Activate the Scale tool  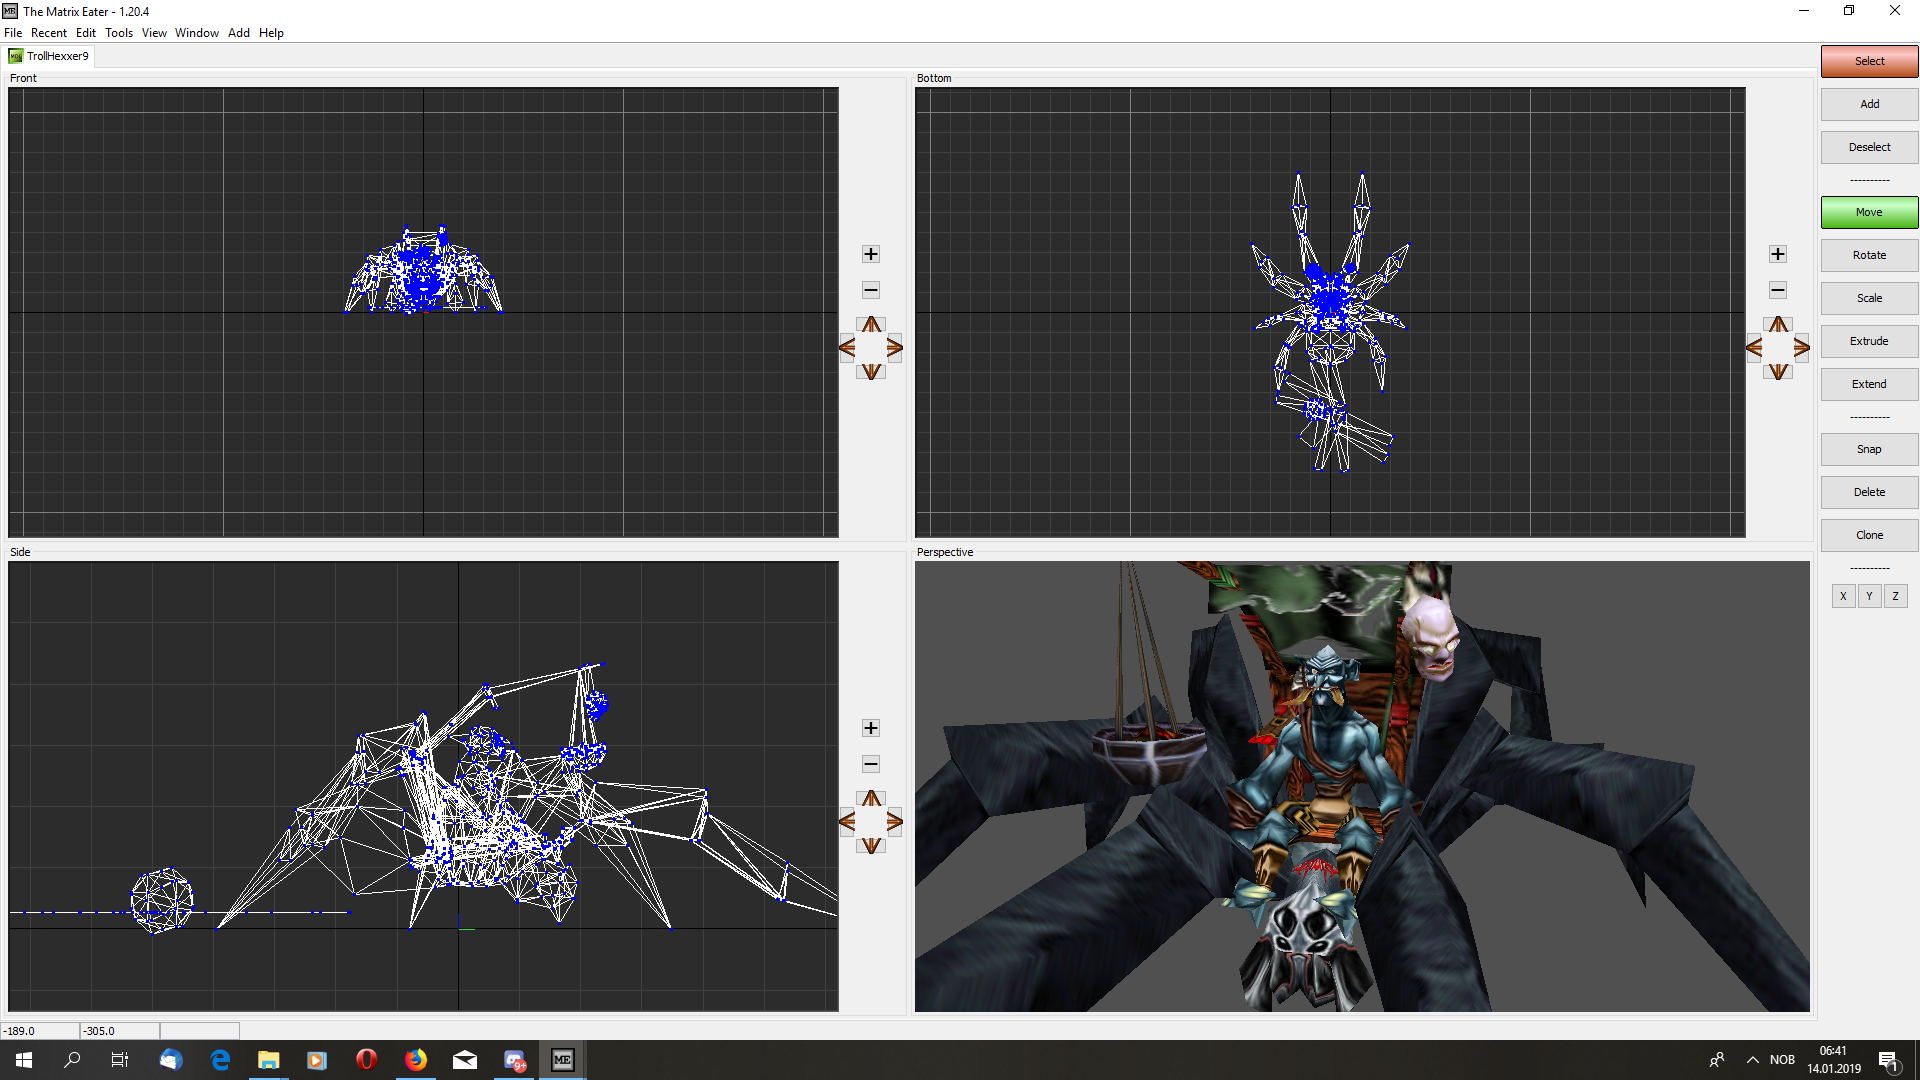pos(1869,298)
